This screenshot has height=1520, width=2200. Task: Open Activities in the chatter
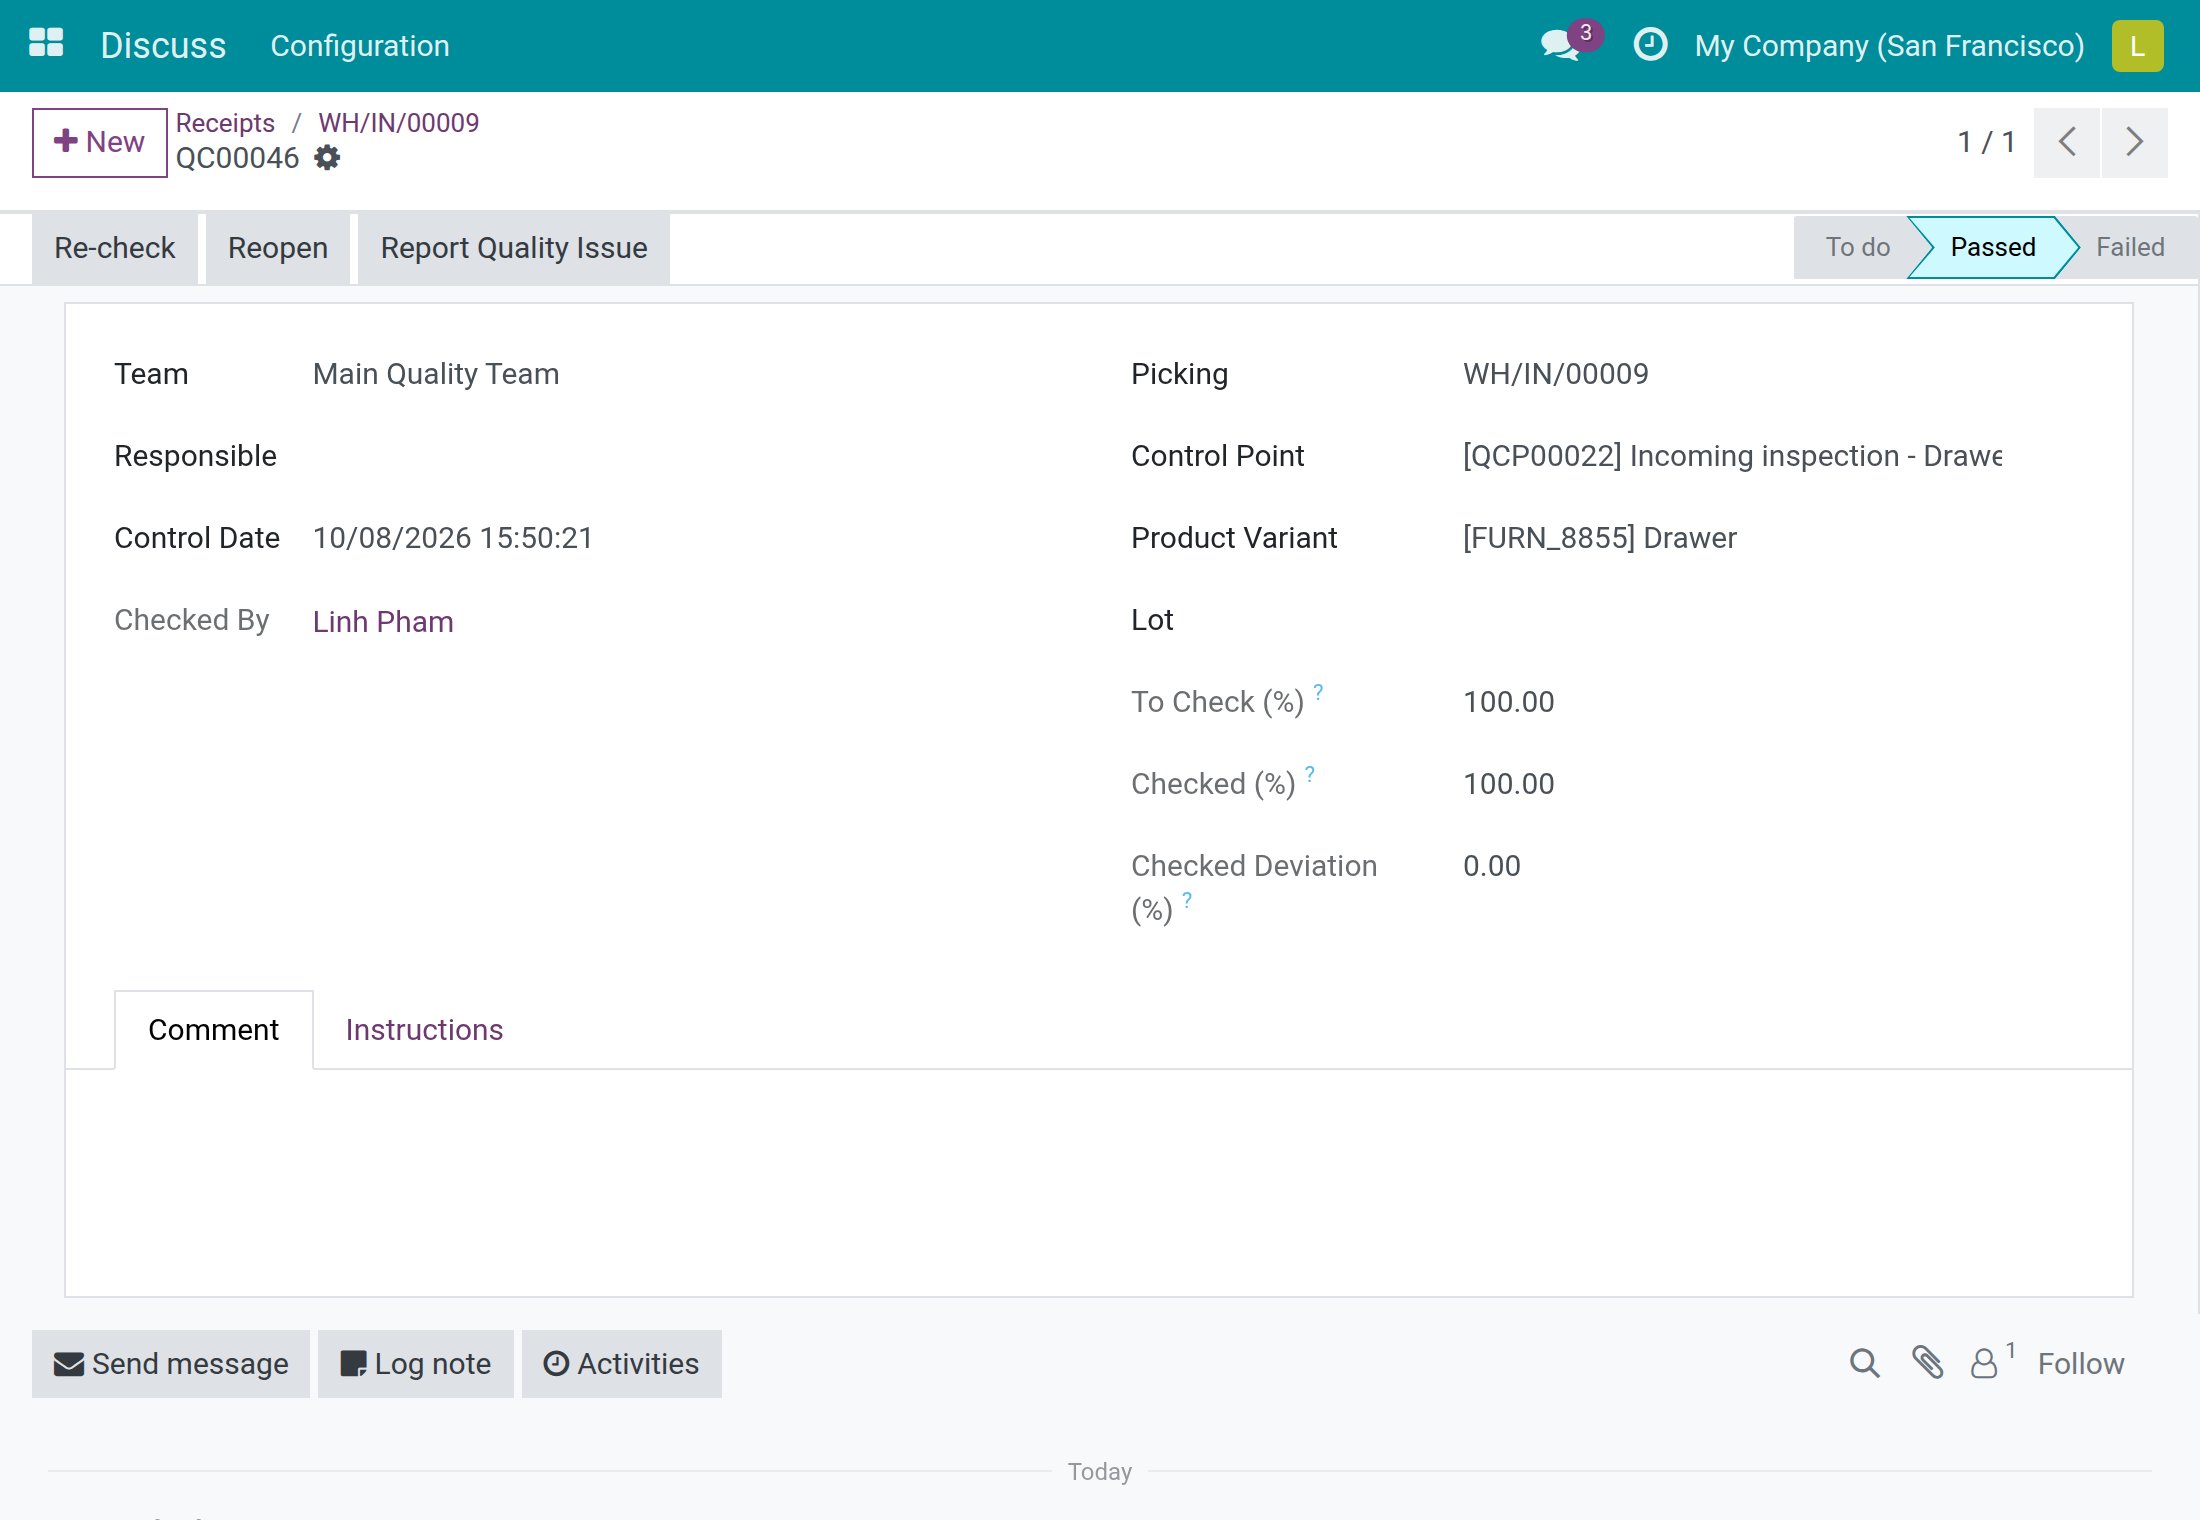pos(621,1363)
